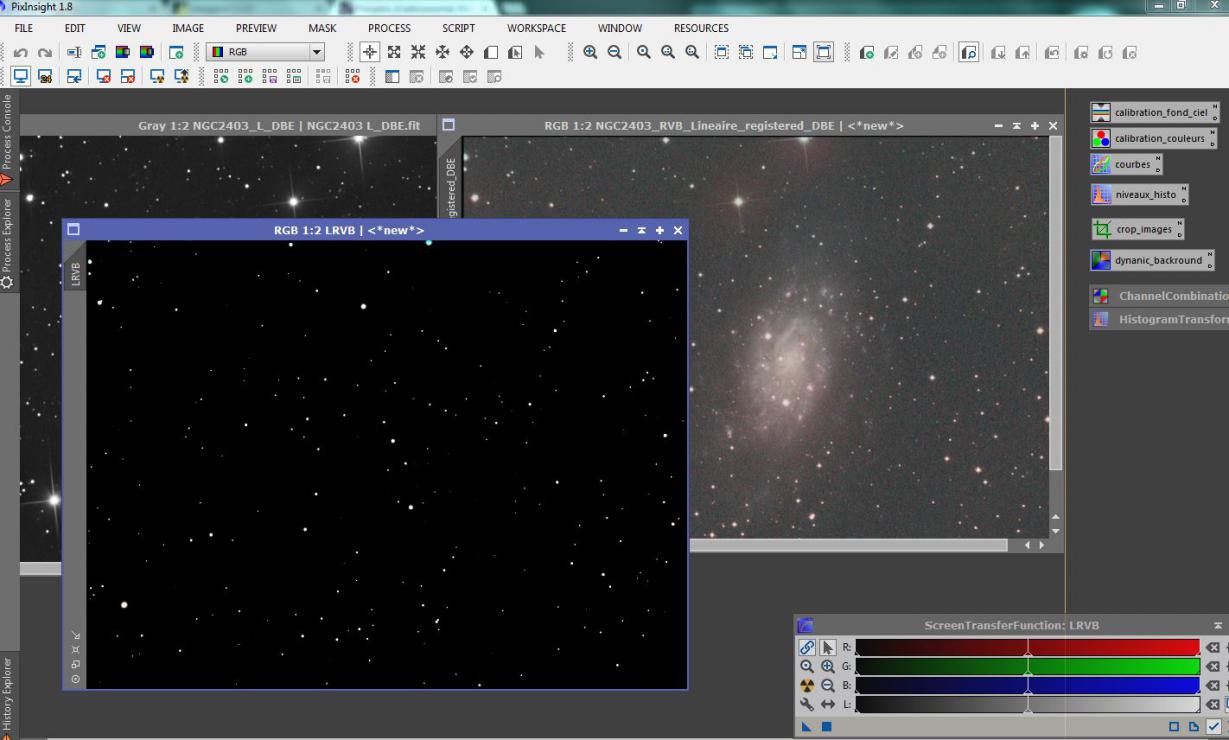Click the STF wrench settings icon
This screenshot has width=1229, height=740.
point(806,704)
